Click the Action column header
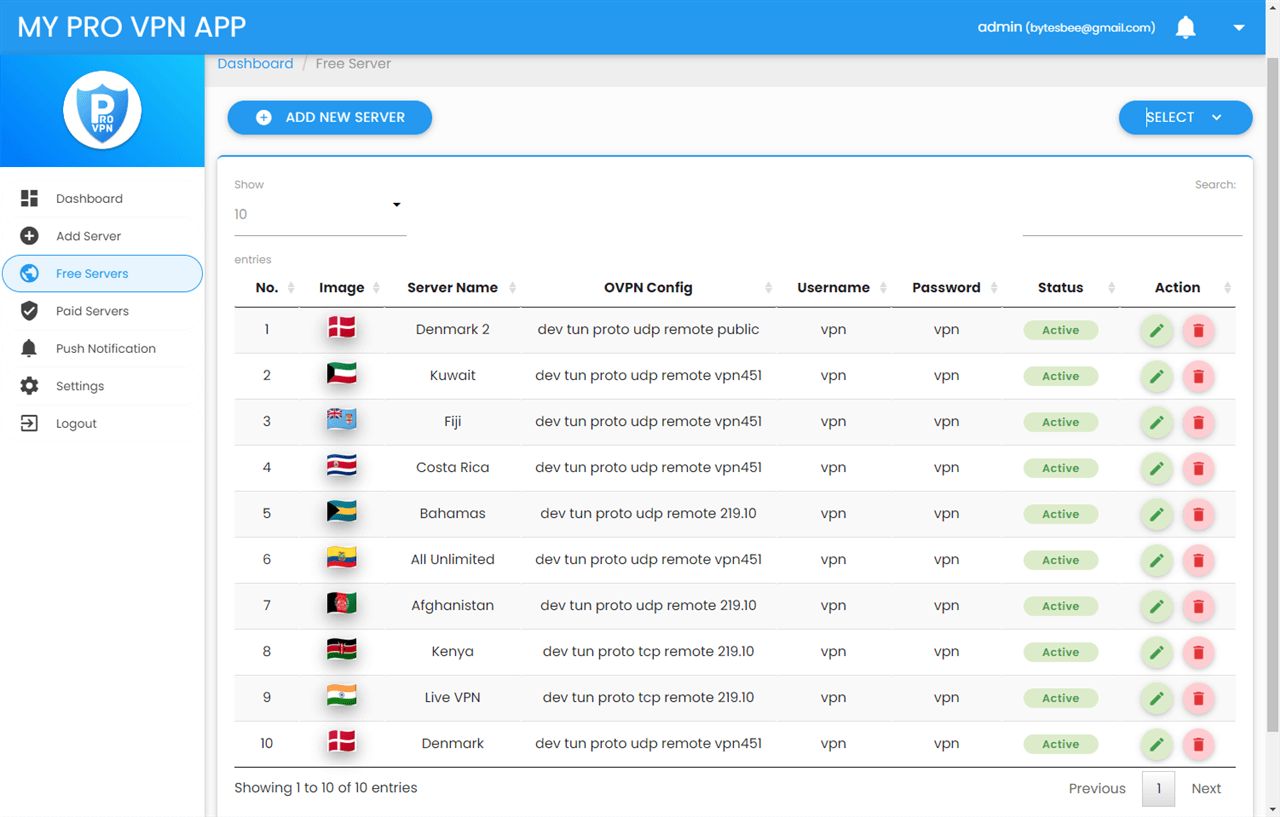Image resolution: width=1280 pixels, height=817 pixels. pyautogui.click(x=1177, y=287)
